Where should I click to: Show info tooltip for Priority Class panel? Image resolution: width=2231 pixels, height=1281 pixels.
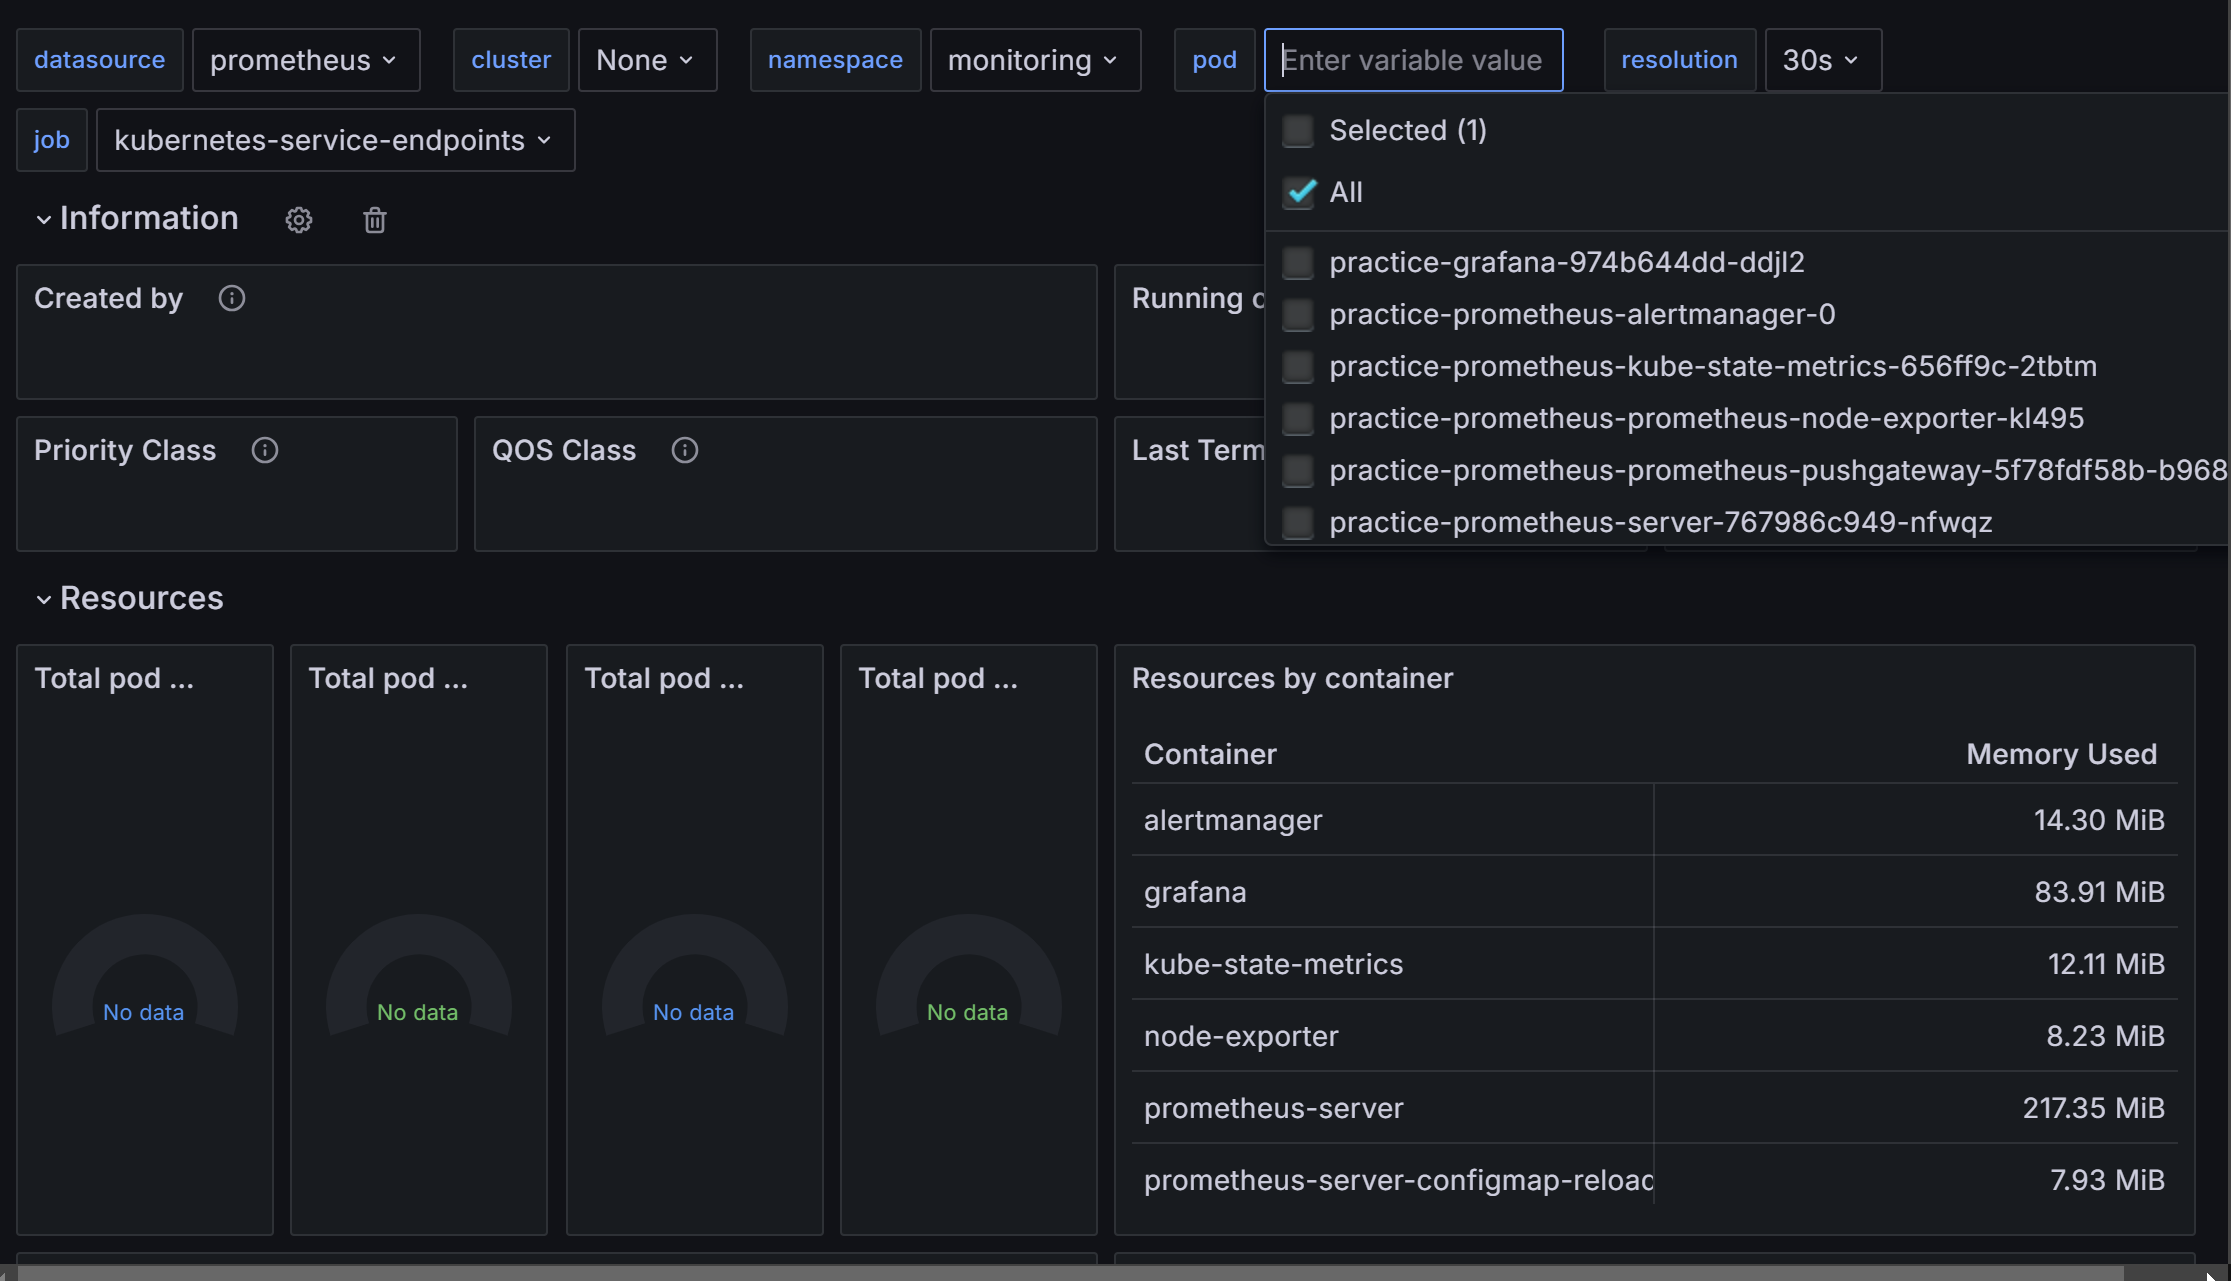coord(265,450)
